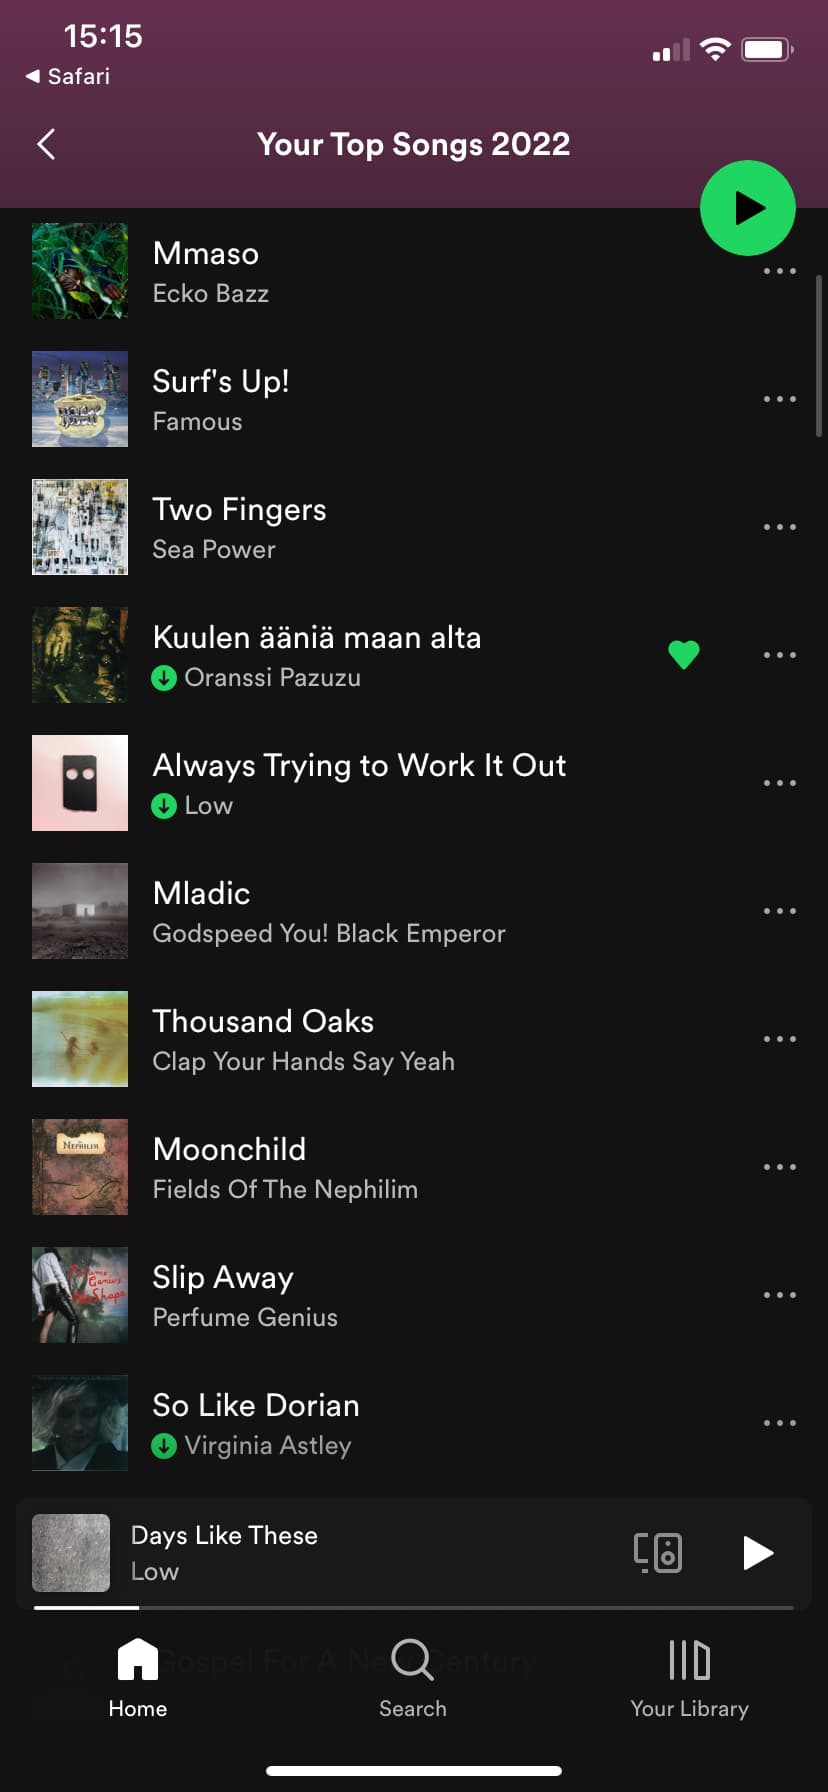Select the Thousand Oaks track

414,1039
